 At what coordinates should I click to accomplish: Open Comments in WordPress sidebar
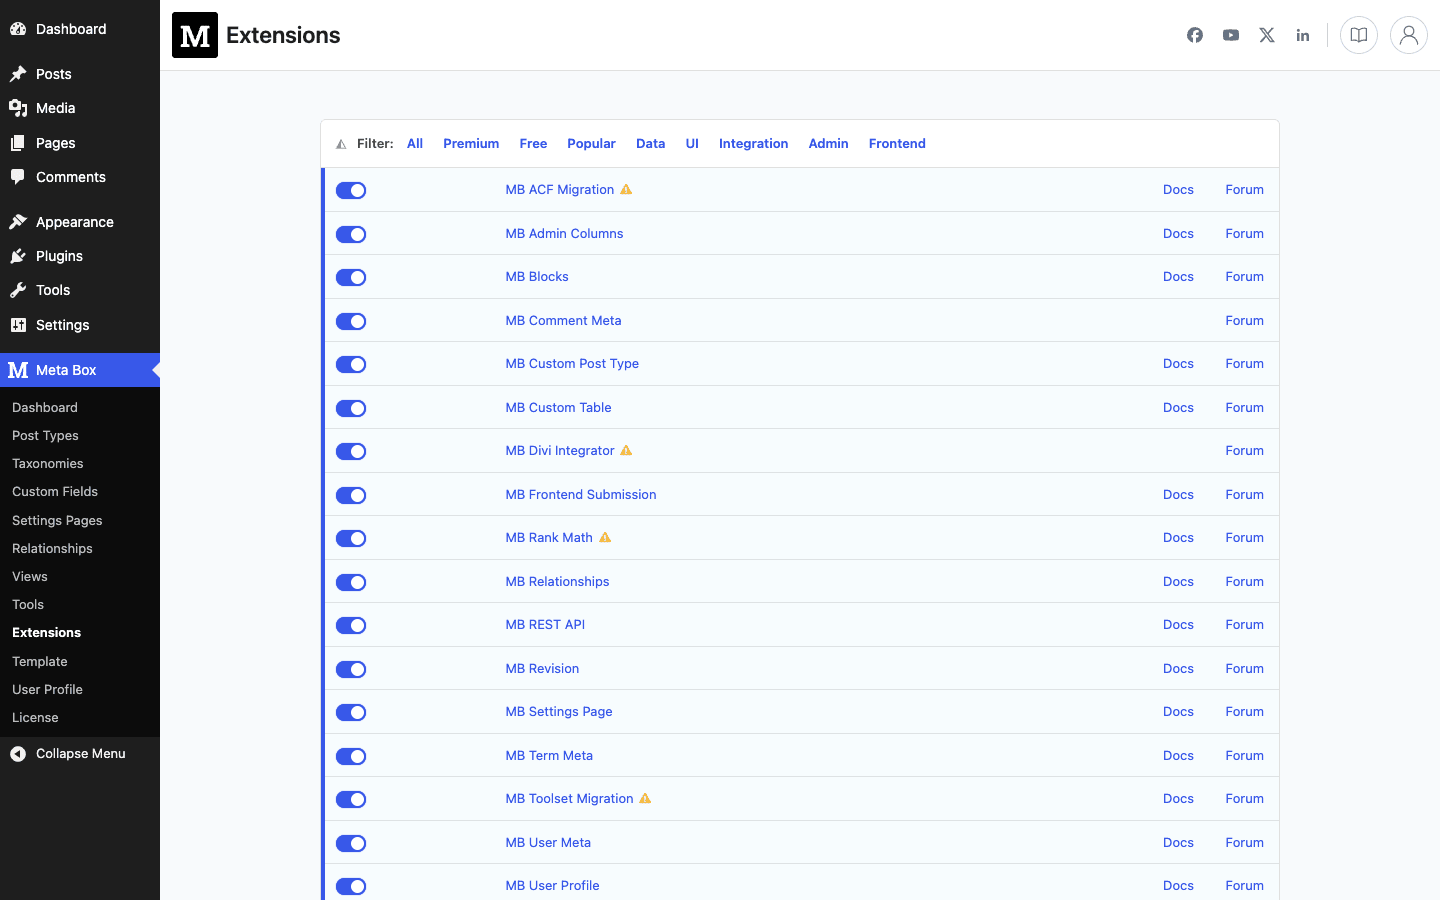click(x=80, y=177)
